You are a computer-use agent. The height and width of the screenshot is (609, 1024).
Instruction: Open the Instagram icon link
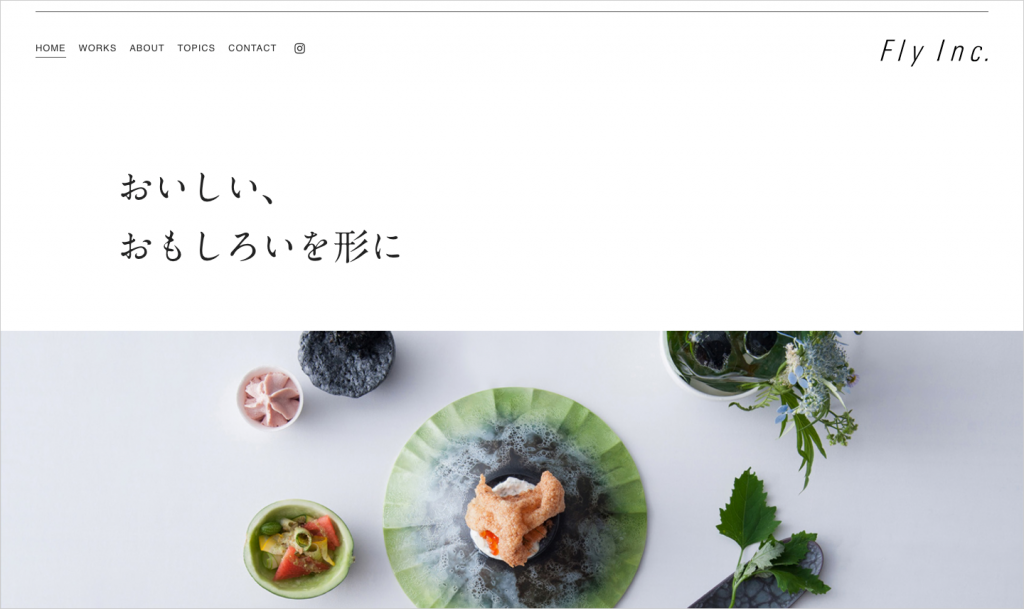pos(300,48)
